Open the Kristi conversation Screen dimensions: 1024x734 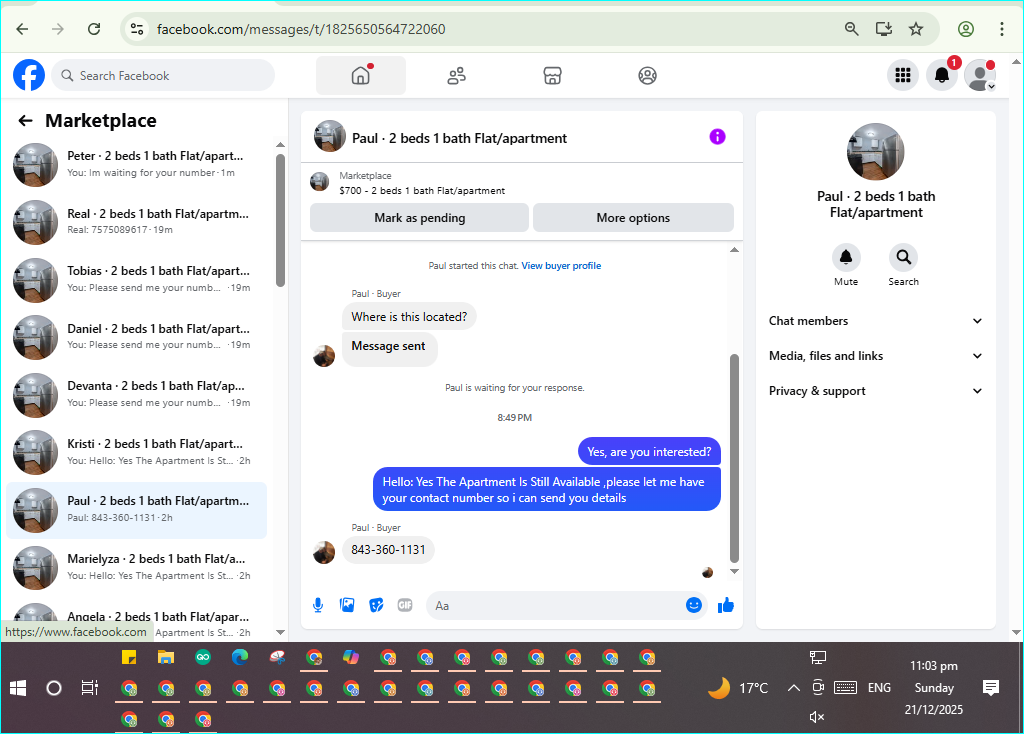coord(136,452)
